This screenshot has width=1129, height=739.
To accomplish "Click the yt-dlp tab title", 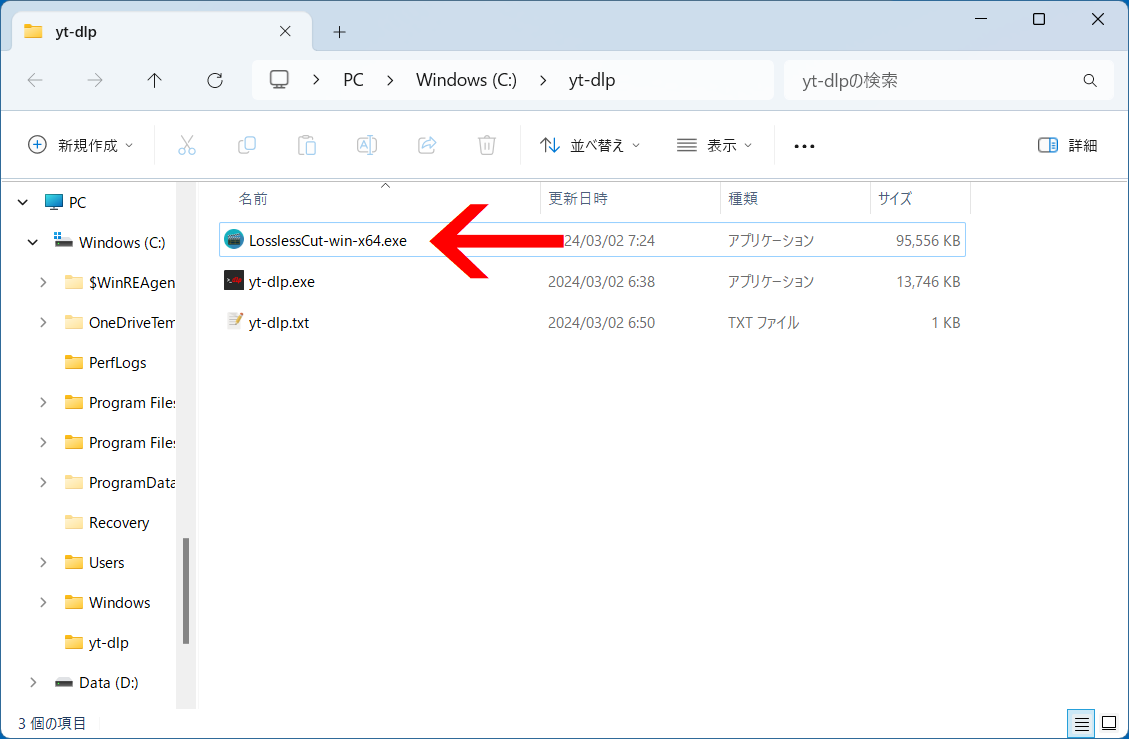I will [76, 32].
